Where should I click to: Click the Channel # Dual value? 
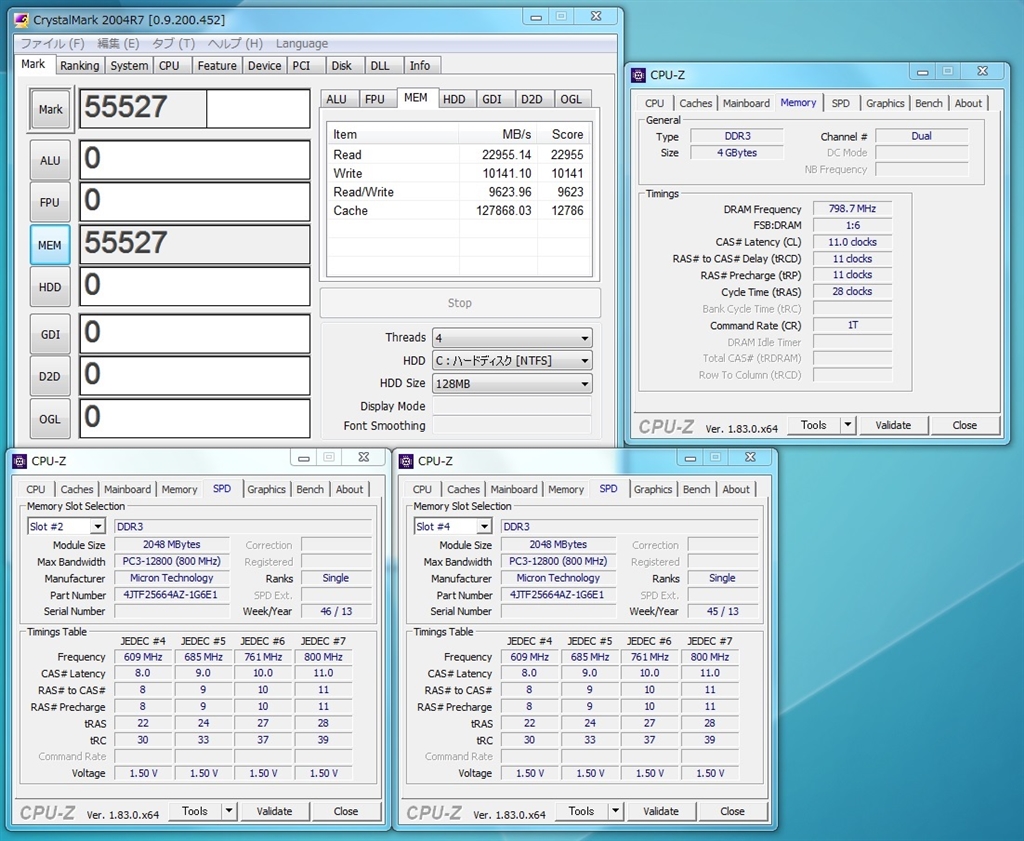coord(921,136)
